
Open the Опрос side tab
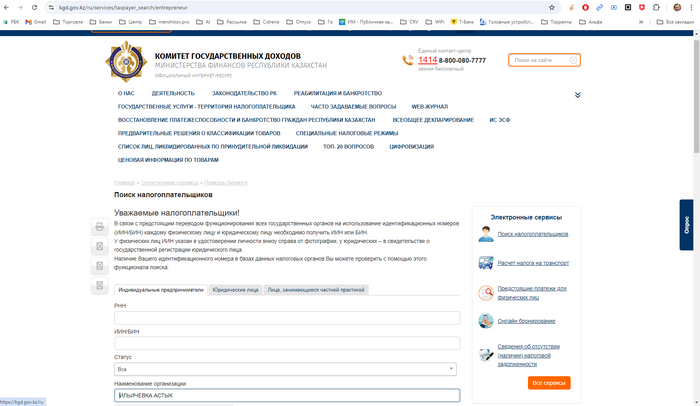(687, 225)
